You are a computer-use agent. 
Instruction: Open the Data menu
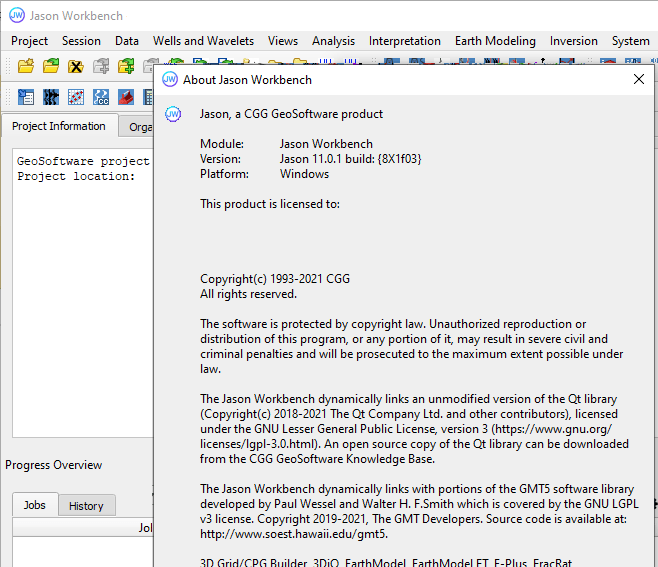tap(127, 41)
